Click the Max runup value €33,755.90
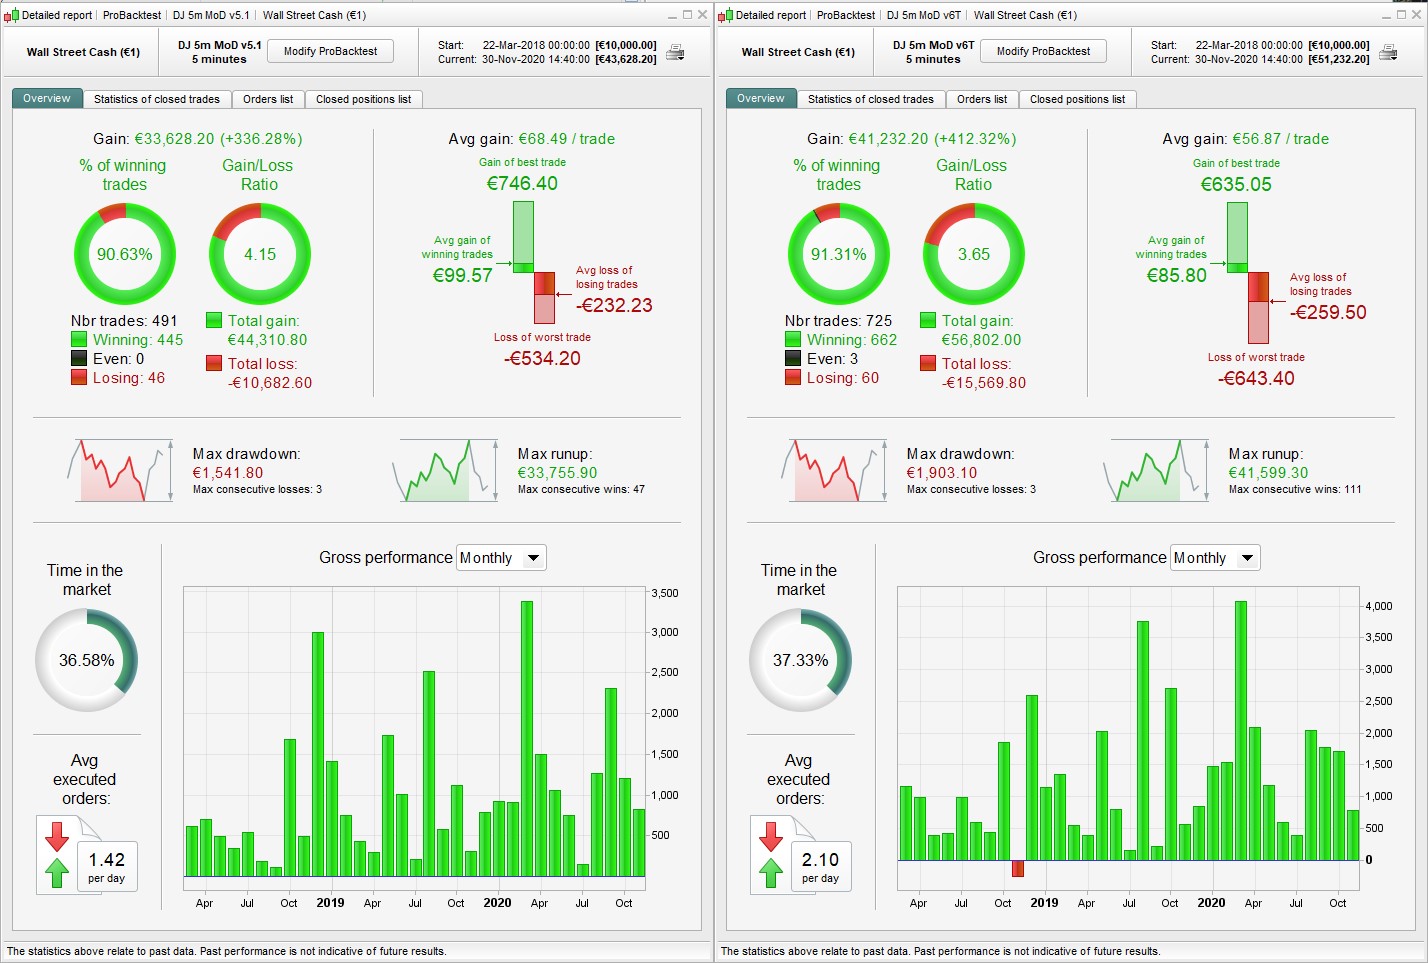This screenshot has height=963, width=1428. (558, 473)
